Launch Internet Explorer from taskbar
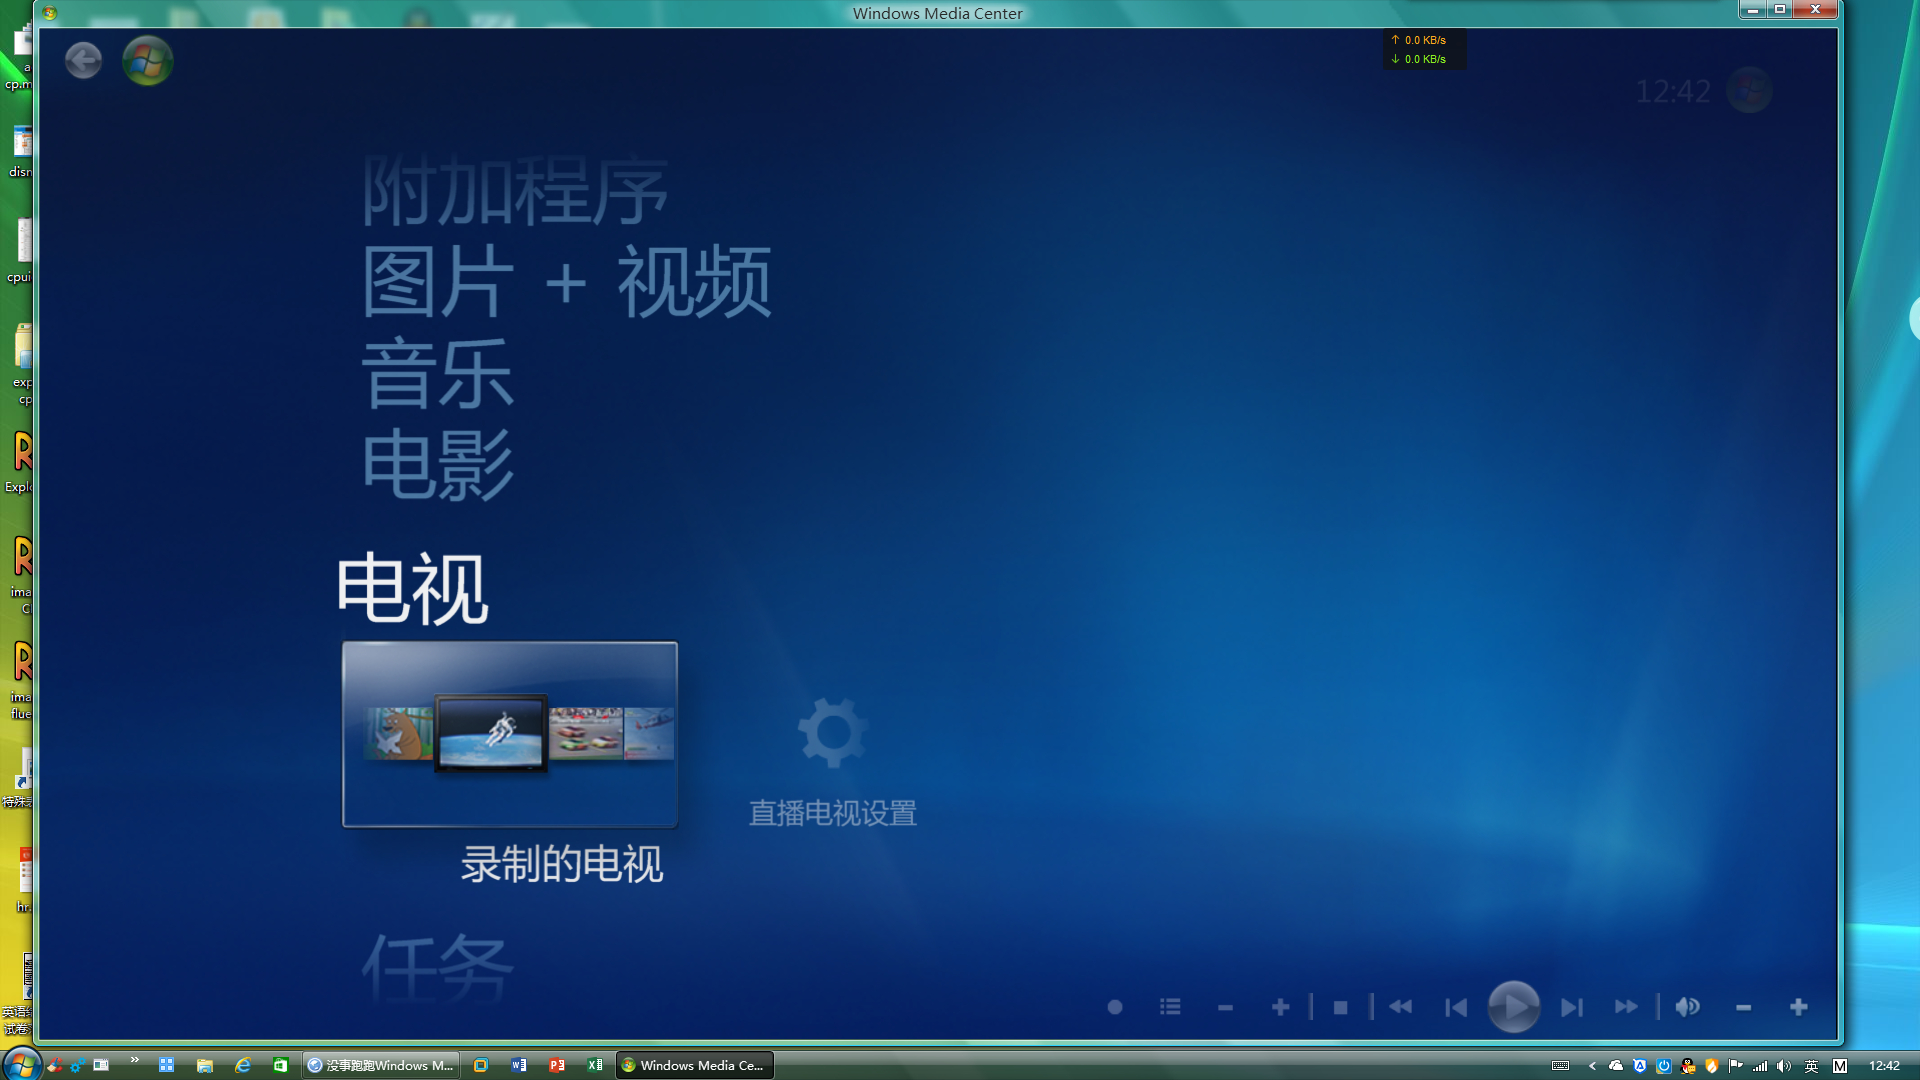This screenshot has width=1920, height=1080. [243, 1066]
